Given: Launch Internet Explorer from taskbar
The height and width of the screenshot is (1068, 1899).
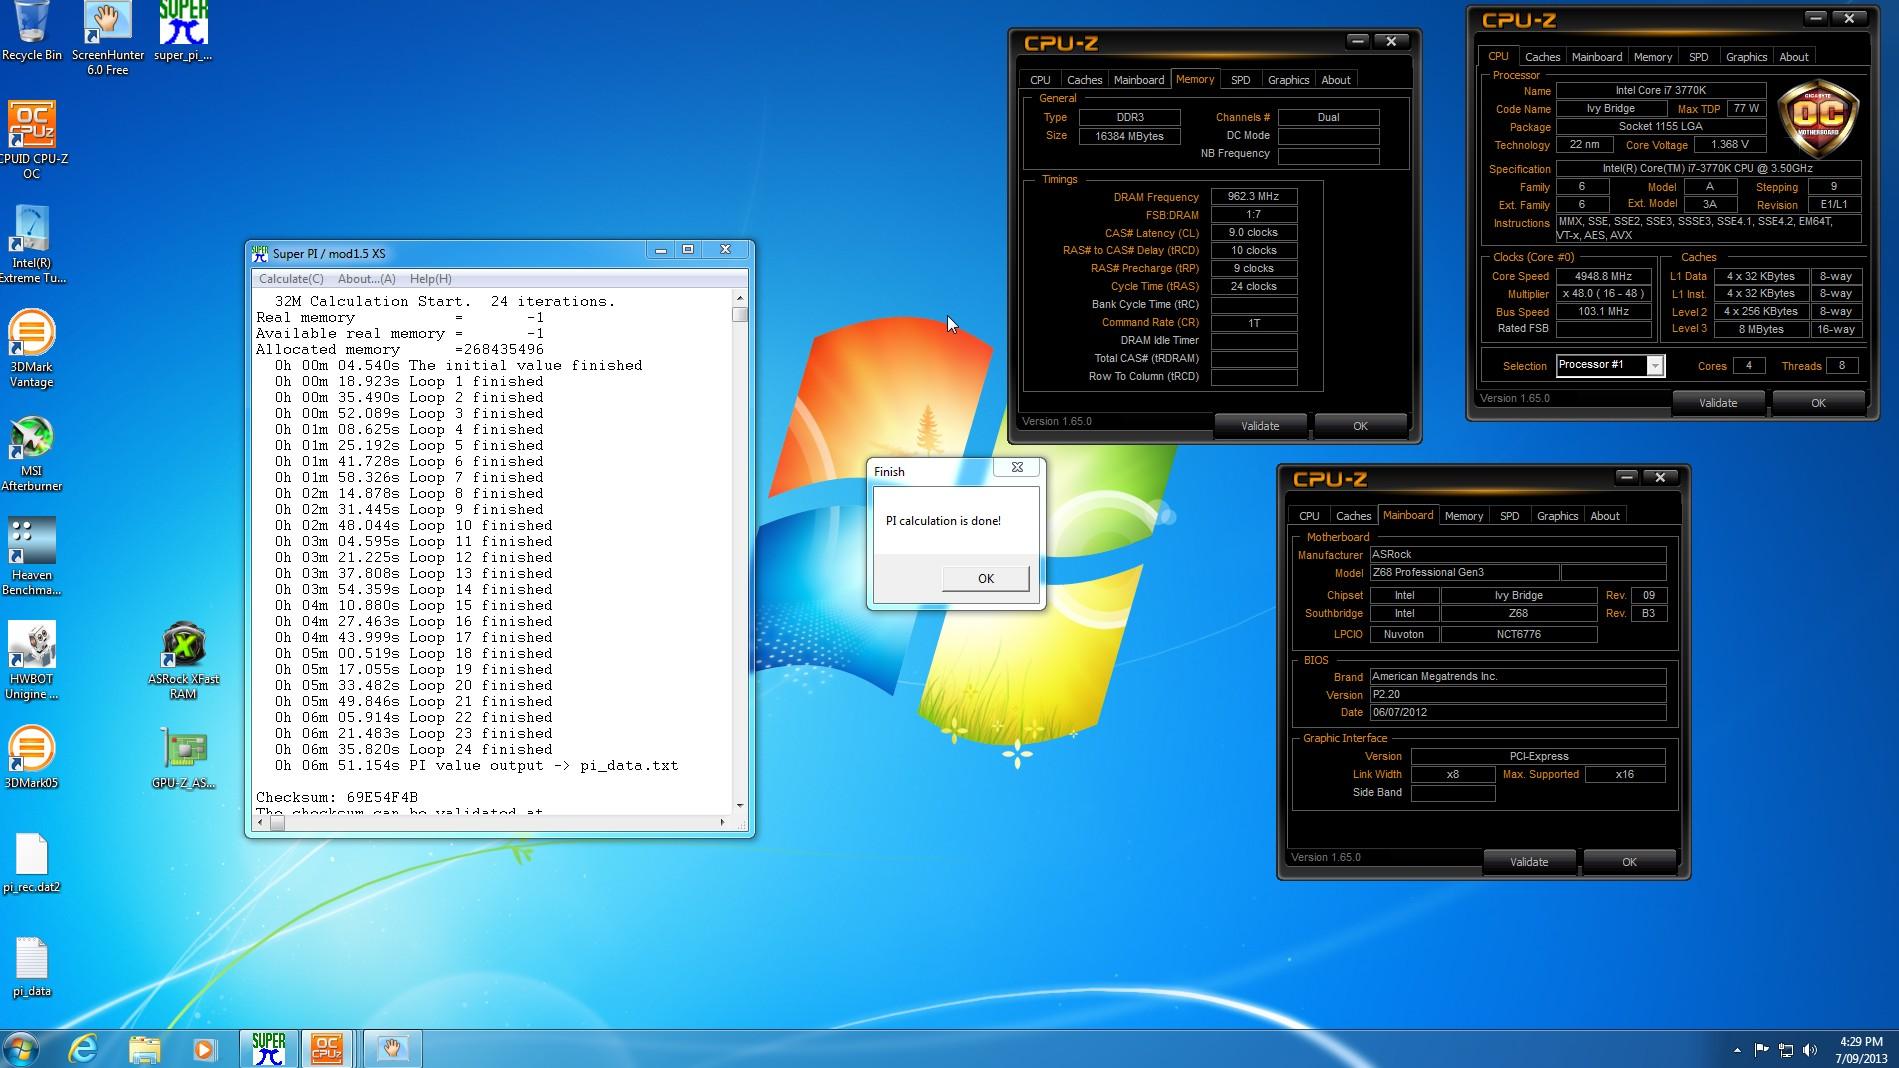Looking at the screenshot, I should [x=83, y=1048].
